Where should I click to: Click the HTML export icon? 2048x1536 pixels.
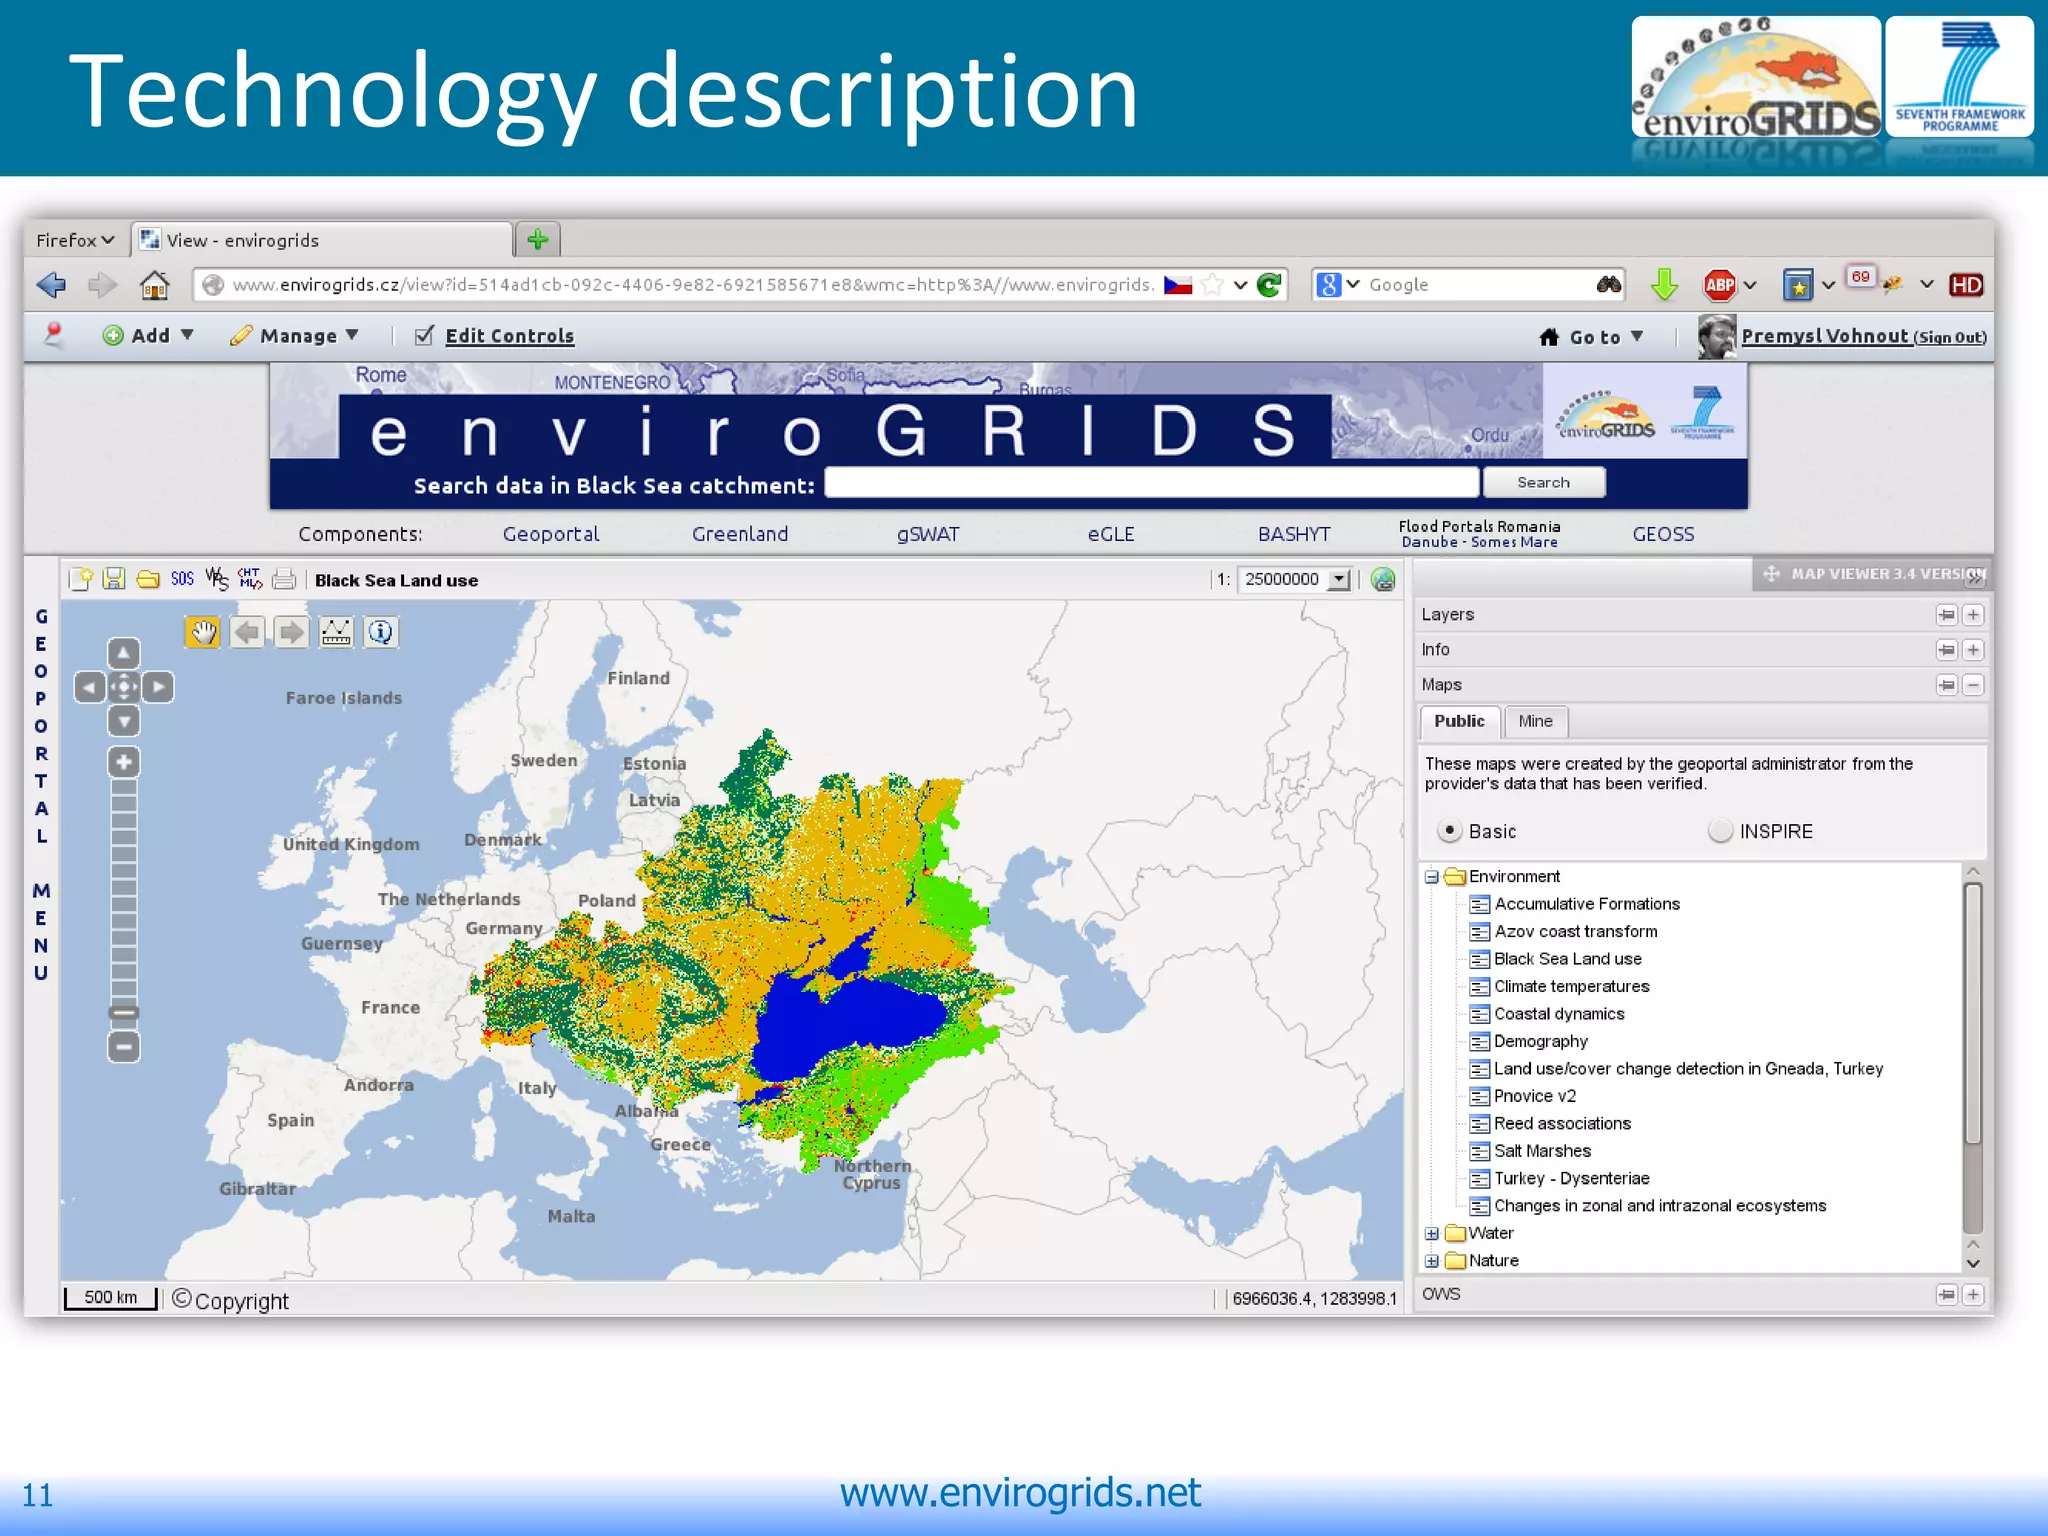pyautogui.click(x=250, y=579)
